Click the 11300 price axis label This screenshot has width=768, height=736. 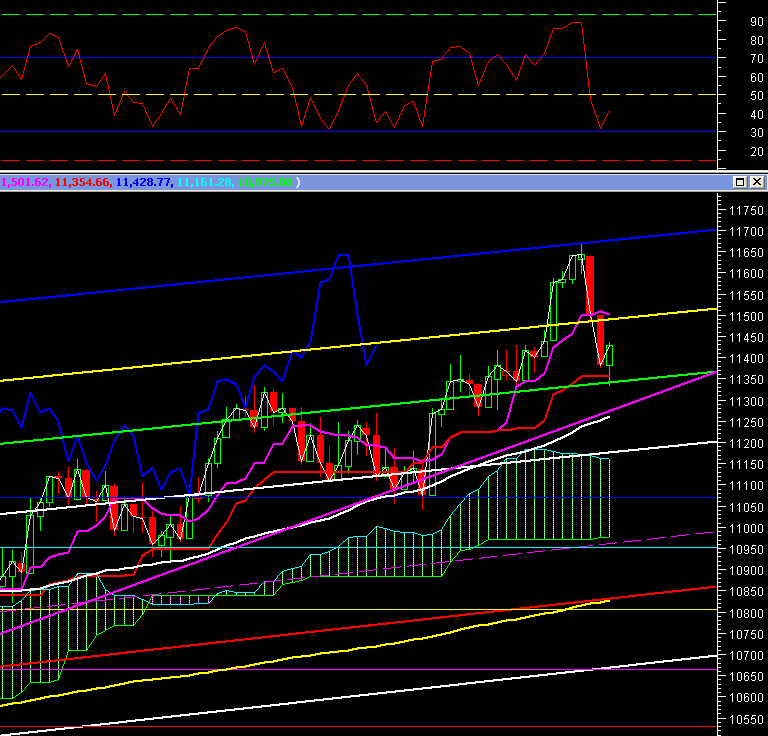[746, 402]
